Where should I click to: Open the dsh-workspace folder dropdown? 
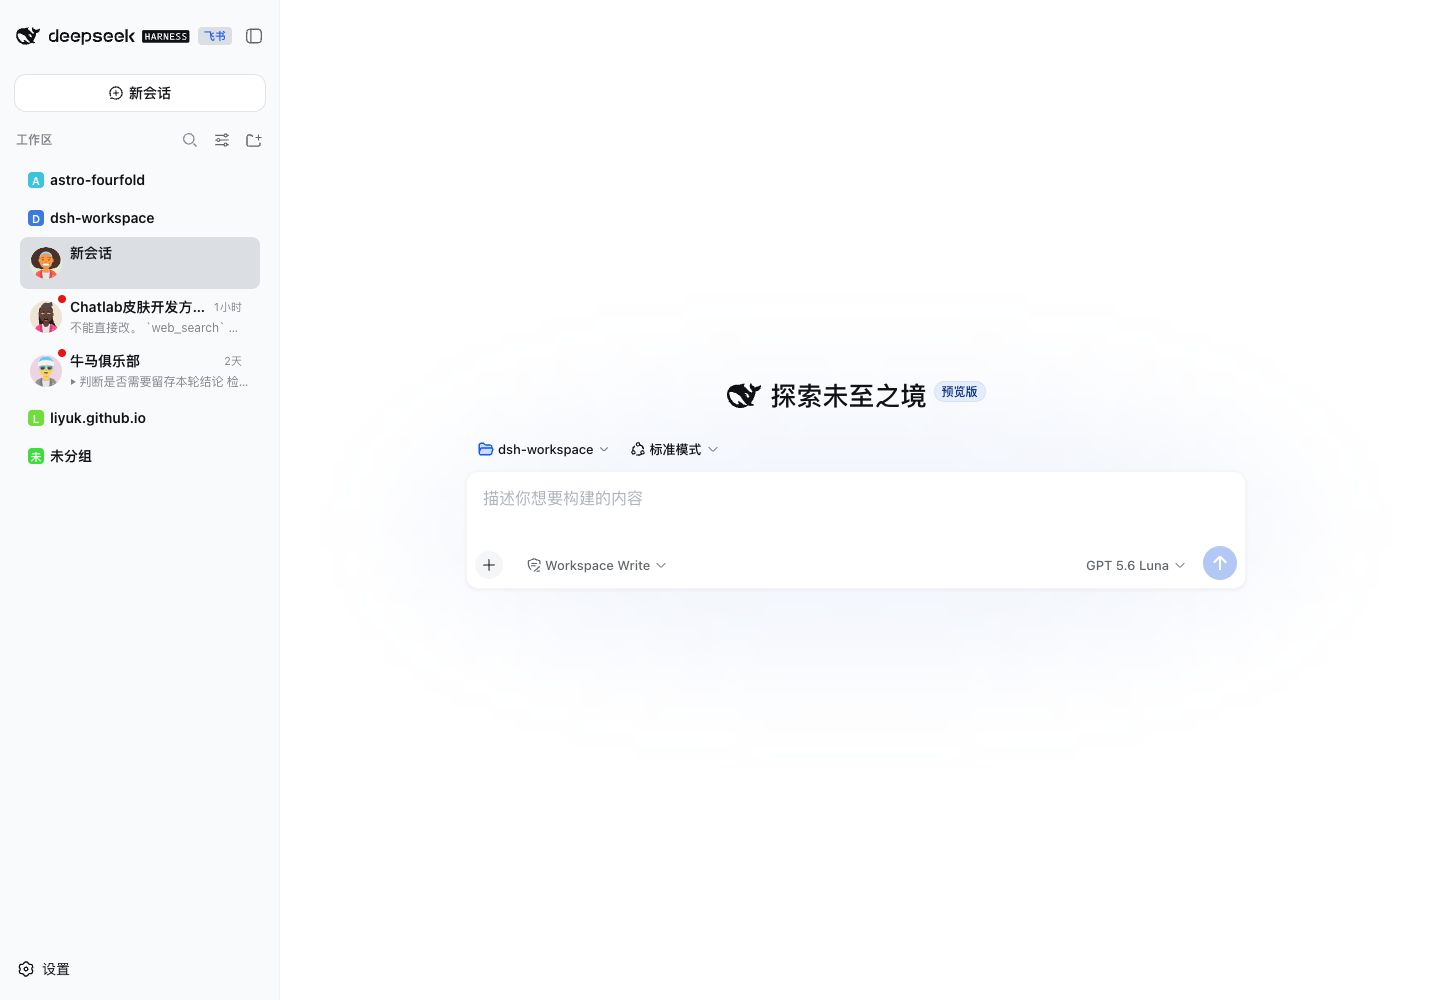coord(543,450)
